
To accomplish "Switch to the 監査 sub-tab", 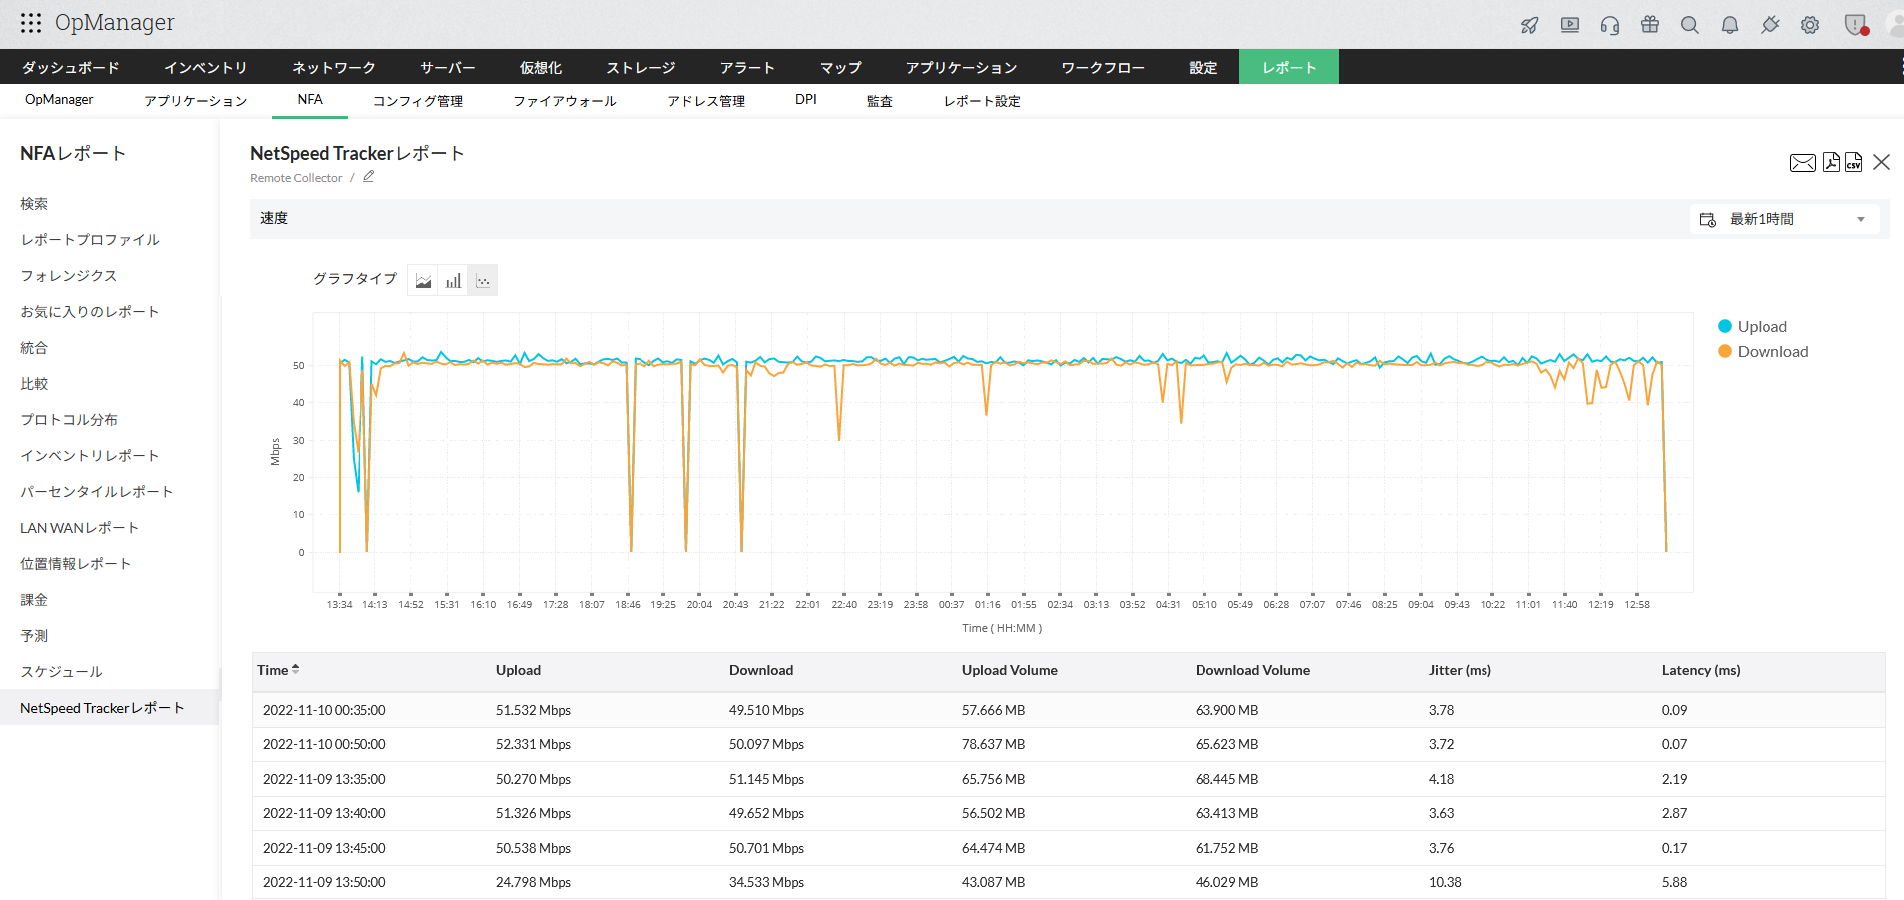I will (880, 101).
